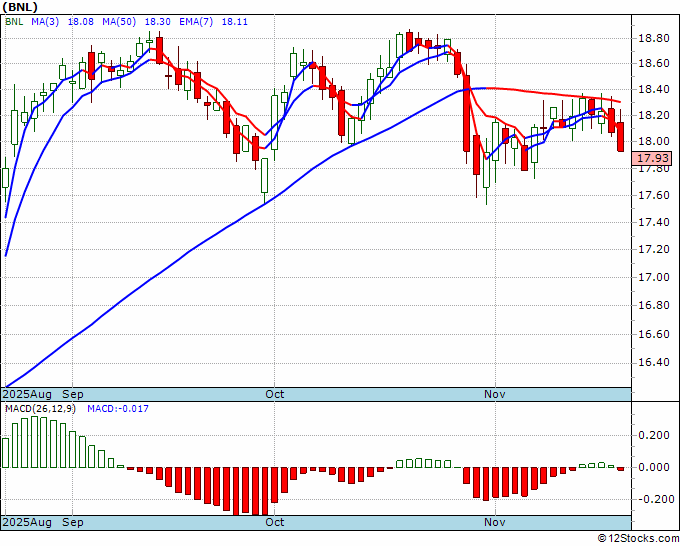Click the MACD(26,12,9) indicator label
The height and width of the screenshot is (546, 680).
(40, 409)
